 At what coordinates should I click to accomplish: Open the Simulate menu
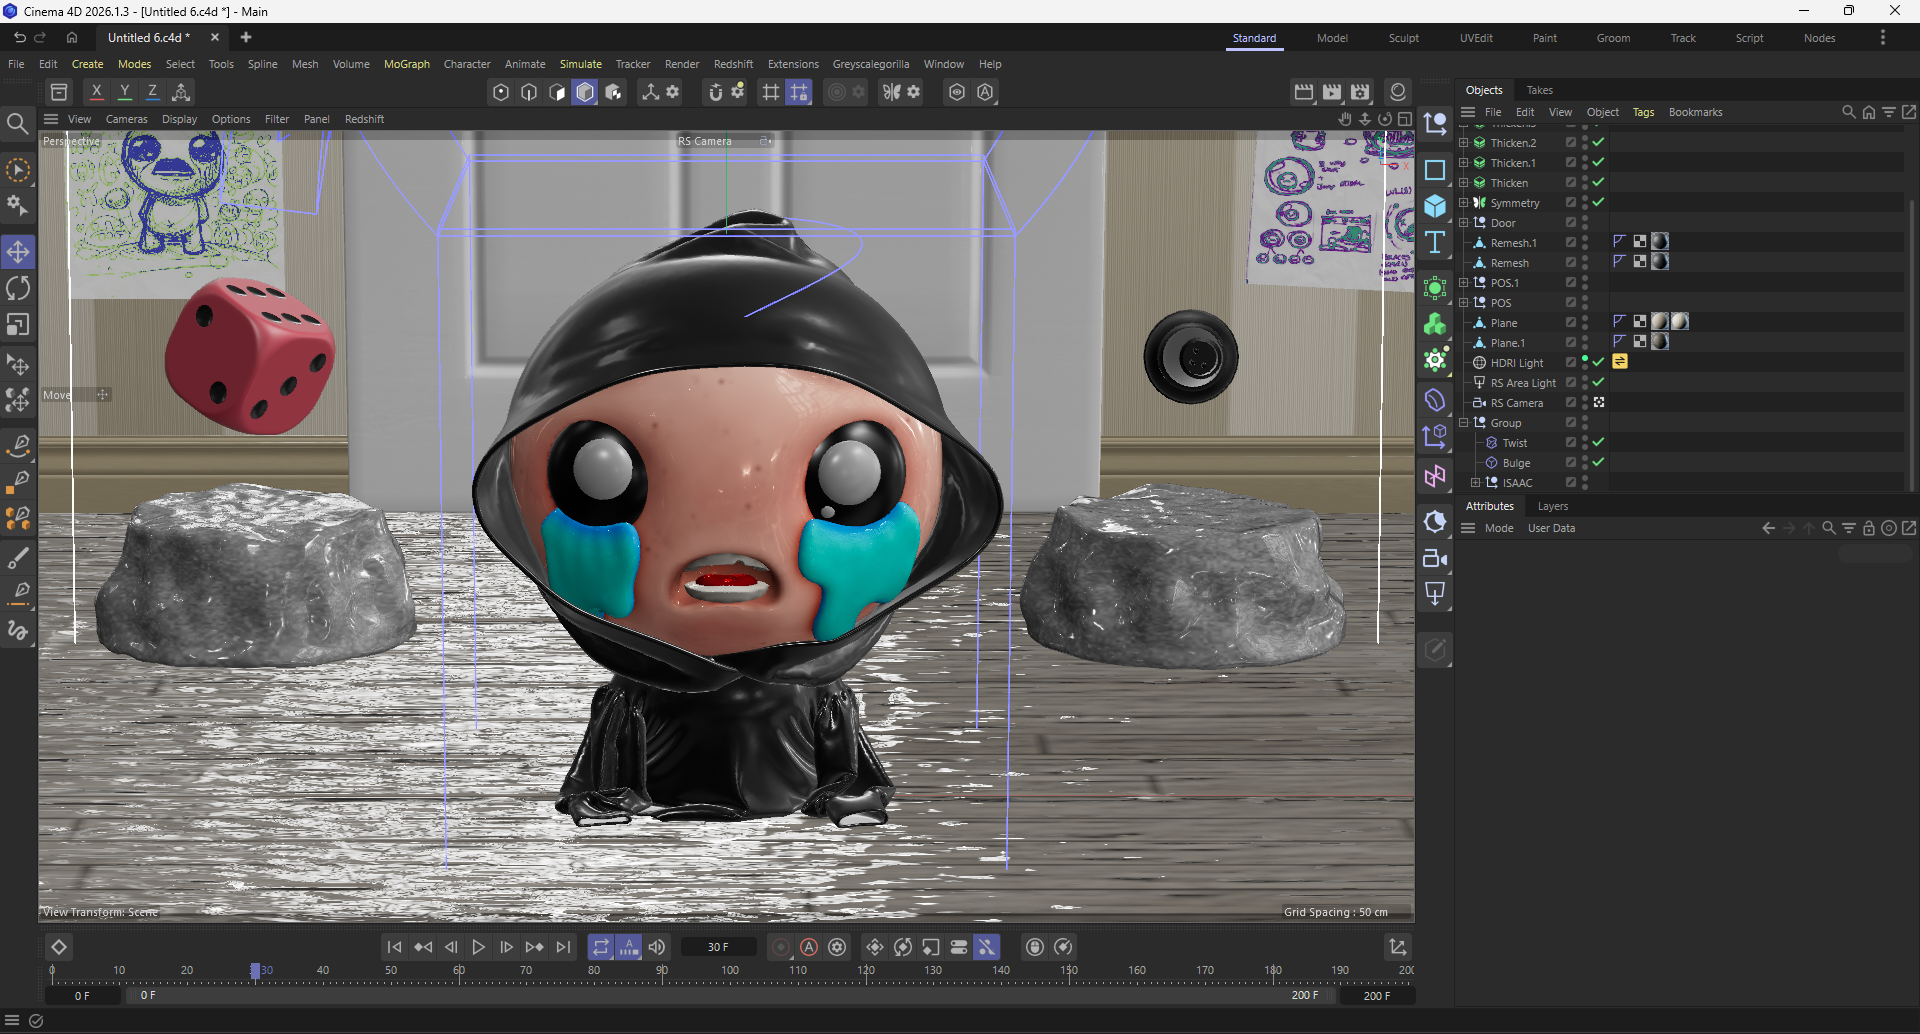[x=580, y=64]
